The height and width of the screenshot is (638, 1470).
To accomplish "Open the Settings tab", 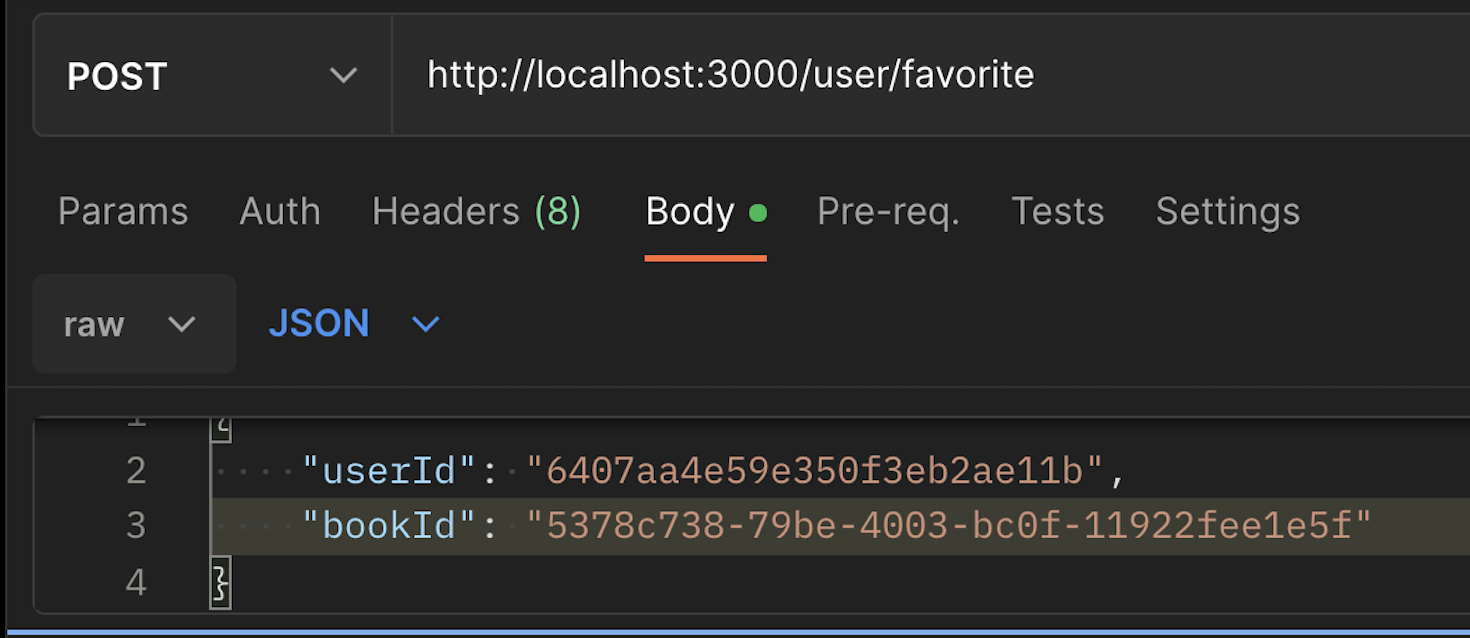I will coord(1228,212).
